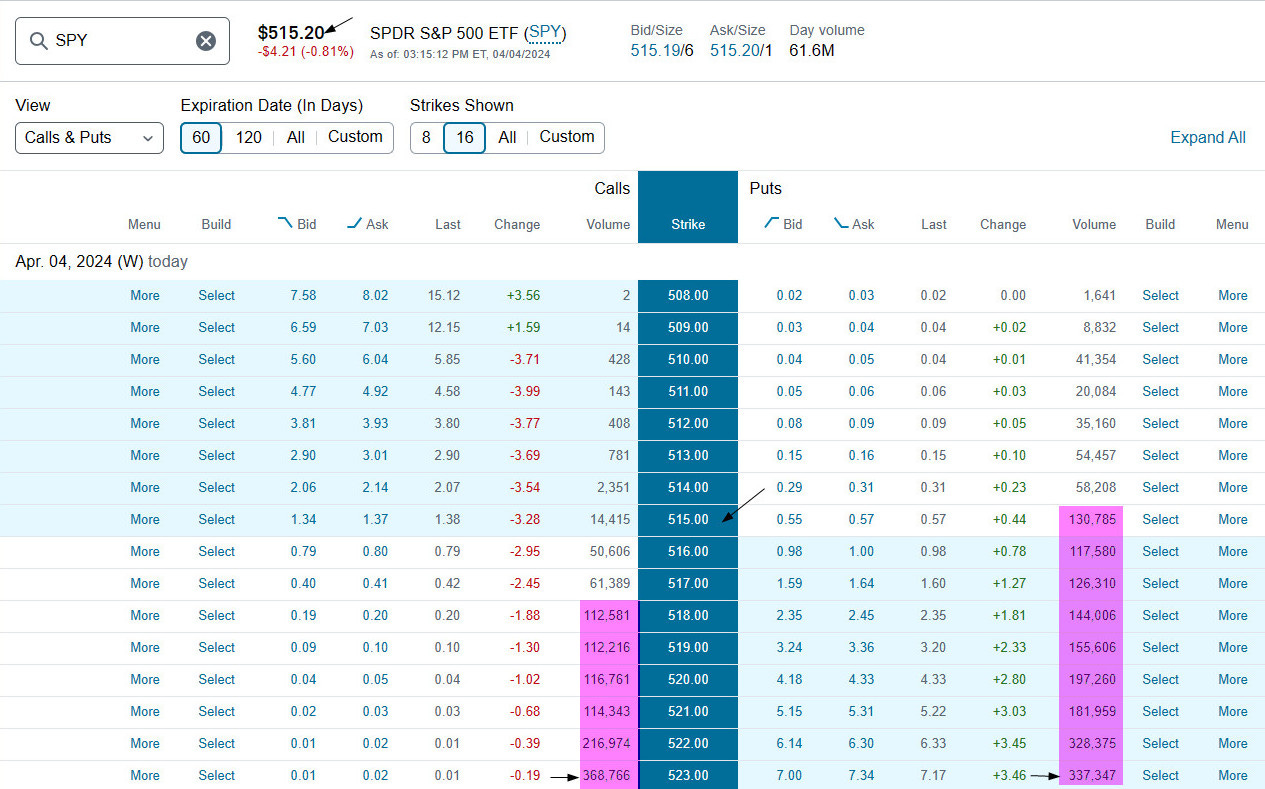This screenshot has width=1265, height=789.
Task: Click calls volume 368,766
Action: pos(608,776)
